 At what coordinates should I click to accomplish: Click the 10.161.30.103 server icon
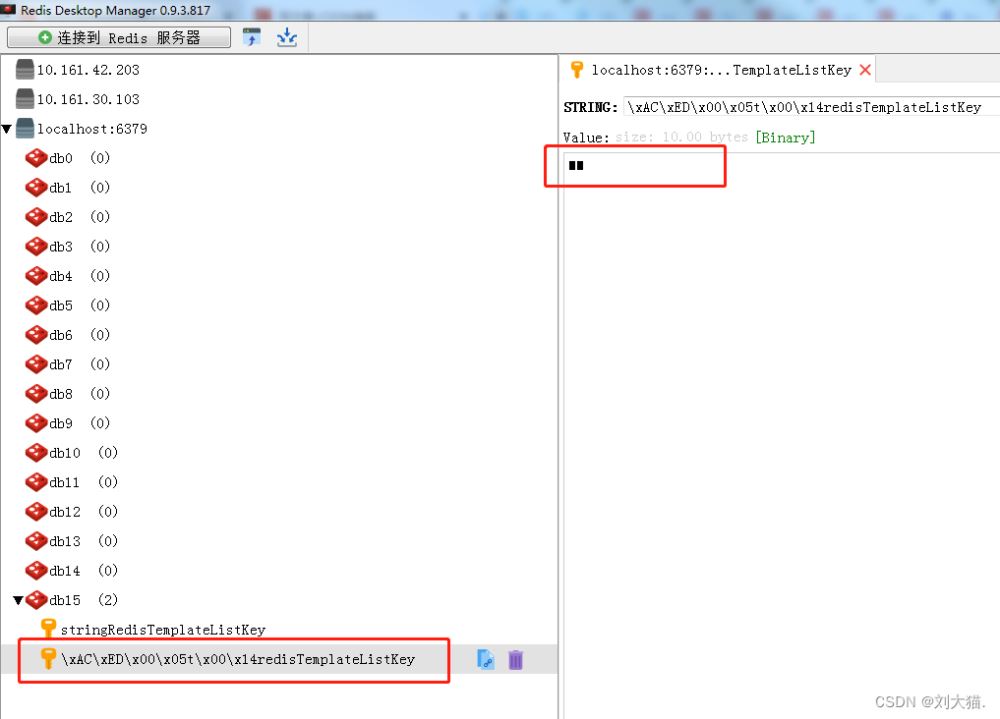click(25, 99)
